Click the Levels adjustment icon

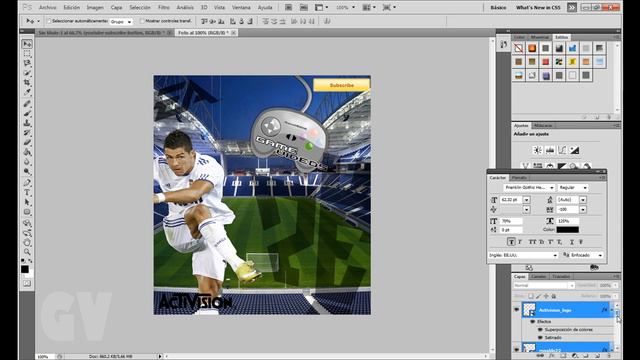[x=550, y=150]
